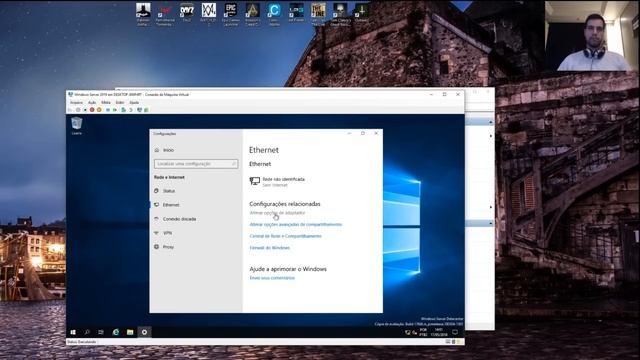Select the Lixeira recycle bin icon
640x360 pixels.
(x=76, y=126)
